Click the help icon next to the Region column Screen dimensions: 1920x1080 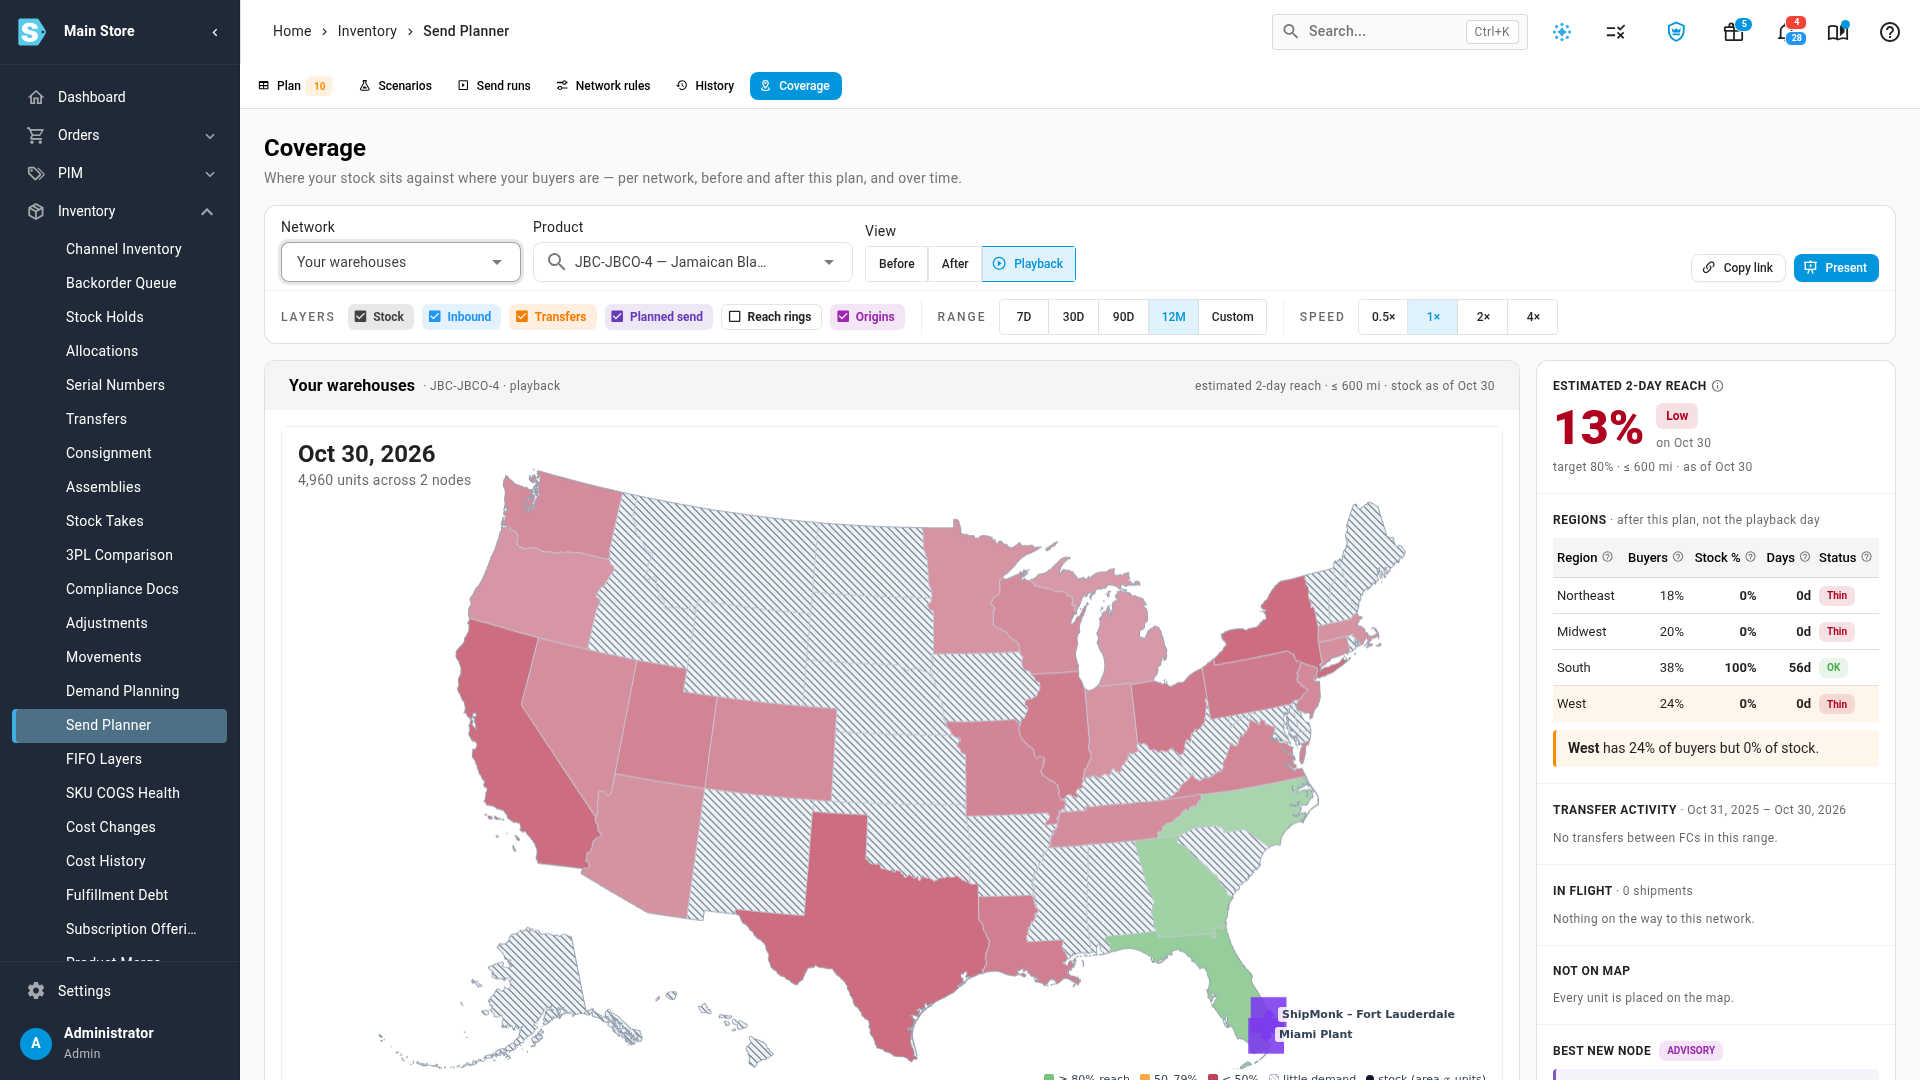[1608, 557]
